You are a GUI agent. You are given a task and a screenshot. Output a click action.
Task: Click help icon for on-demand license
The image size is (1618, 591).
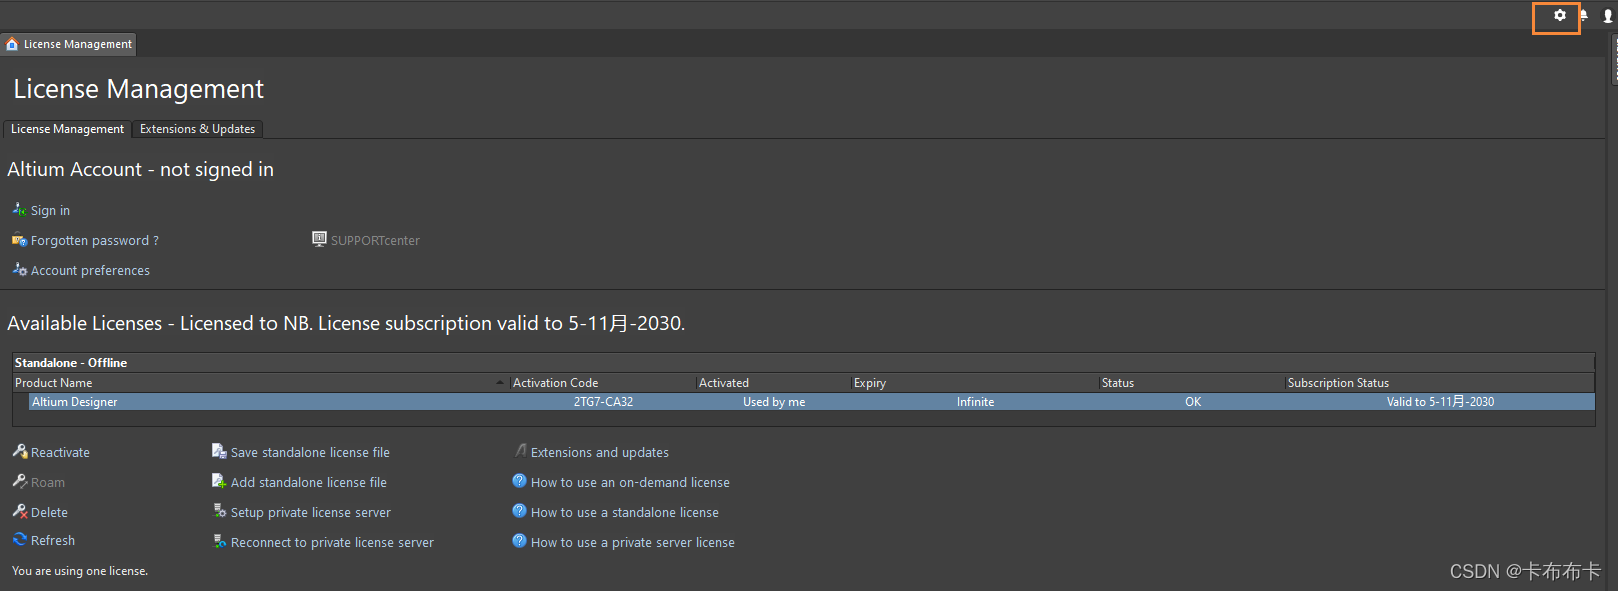click(x=519, y=481)
